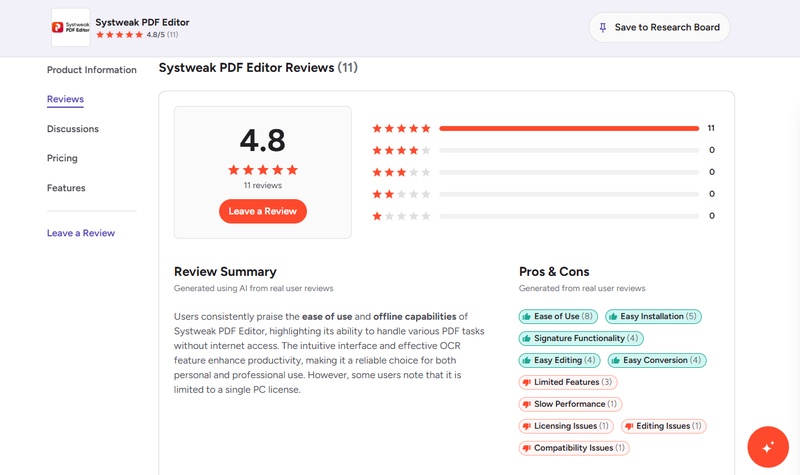
Task: Open the AI assistant sparkle button
Action: [x=768, y=447]
